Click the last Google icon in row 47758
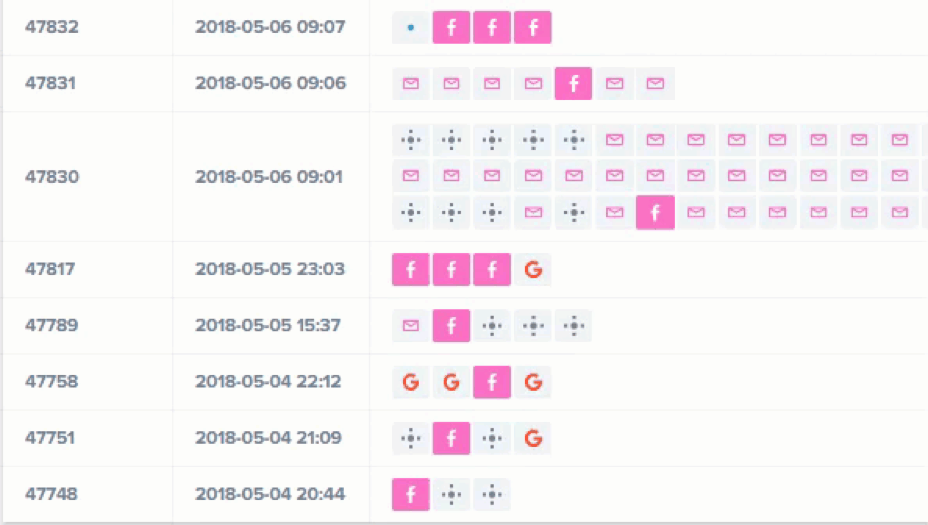This screenshot has width=928, height=525. [x=533, y=382]
